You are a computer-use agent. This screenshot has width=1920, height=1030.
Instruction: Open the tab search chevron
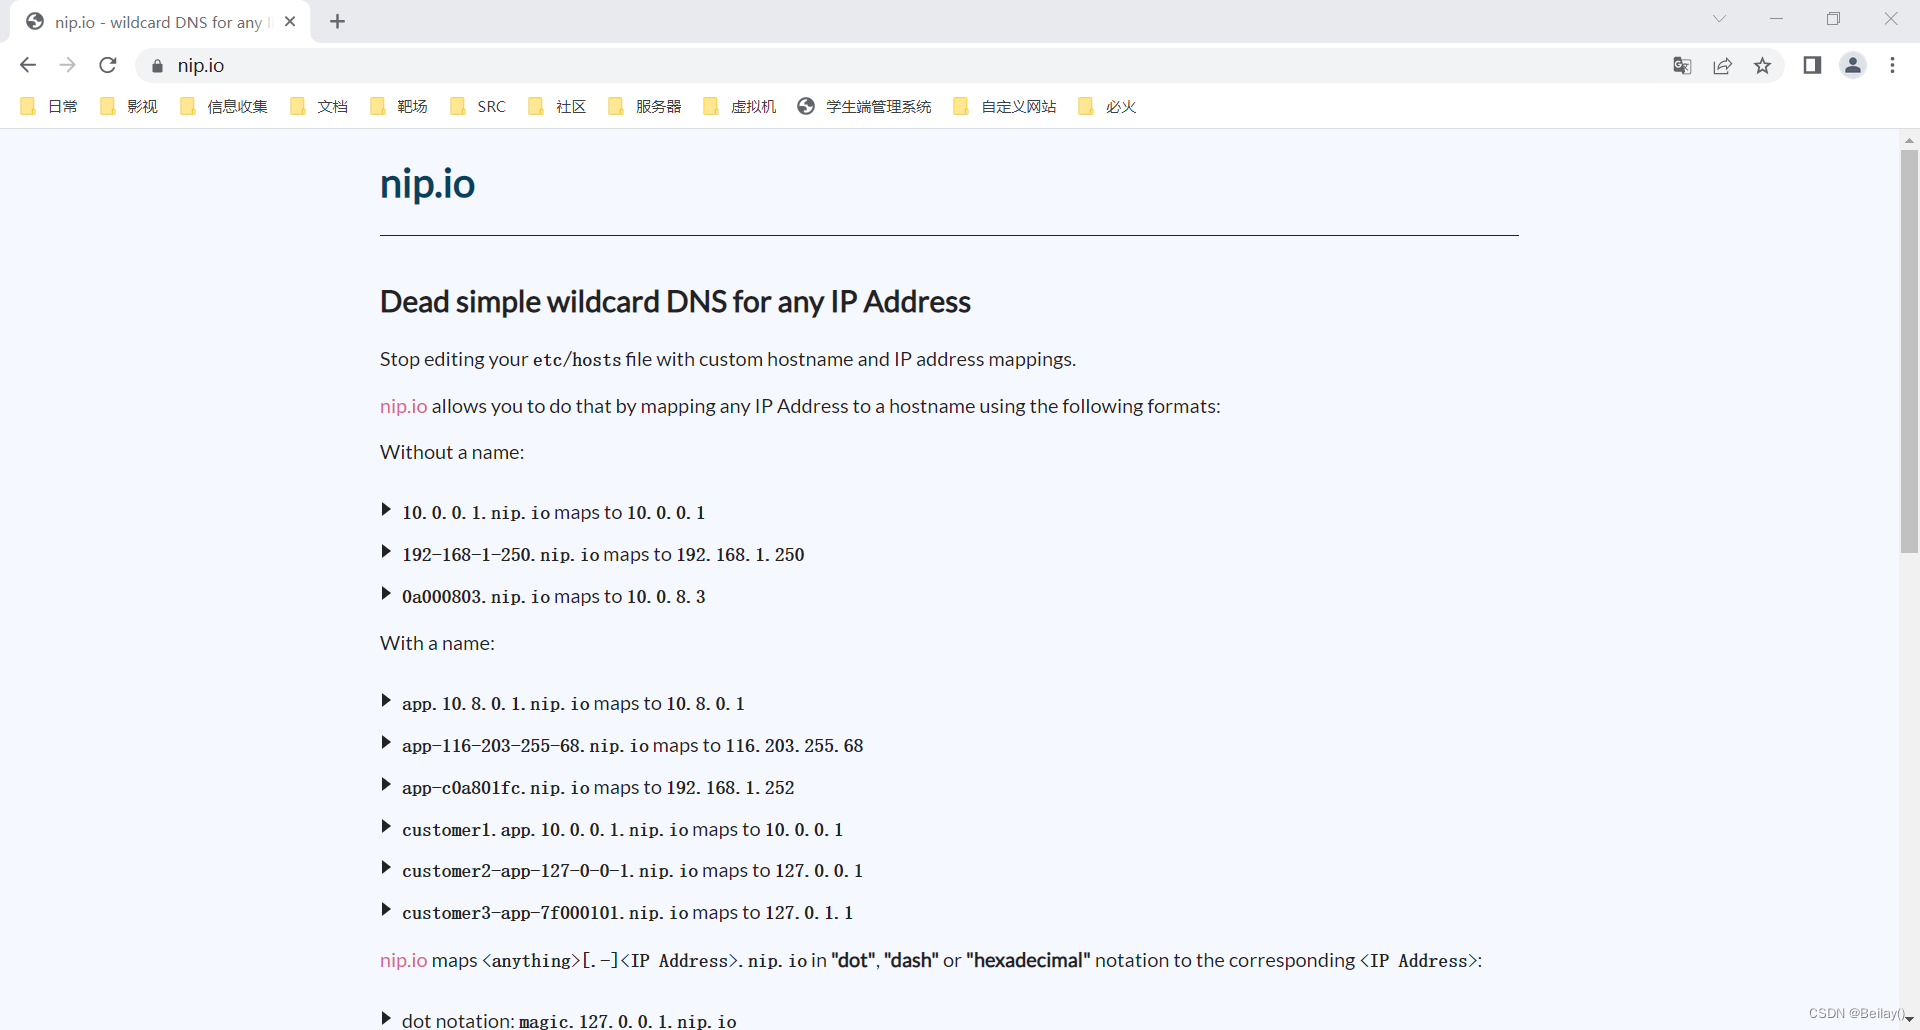pyautogui.click(x=1719, y=18)
